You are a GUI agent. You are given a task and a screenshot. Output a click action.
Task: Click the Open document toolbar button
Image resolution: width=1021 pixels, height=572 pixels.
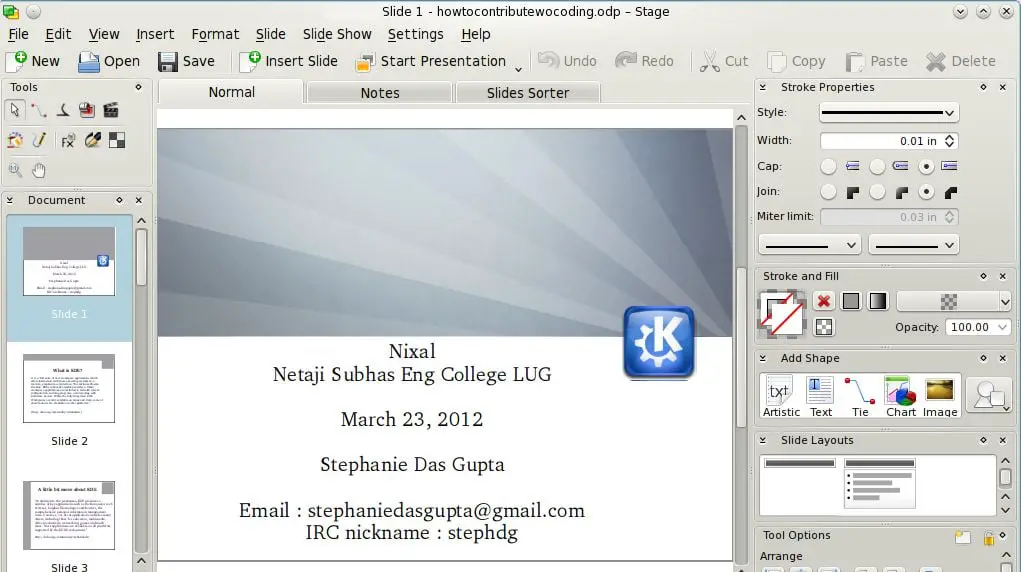coord(109,61)
